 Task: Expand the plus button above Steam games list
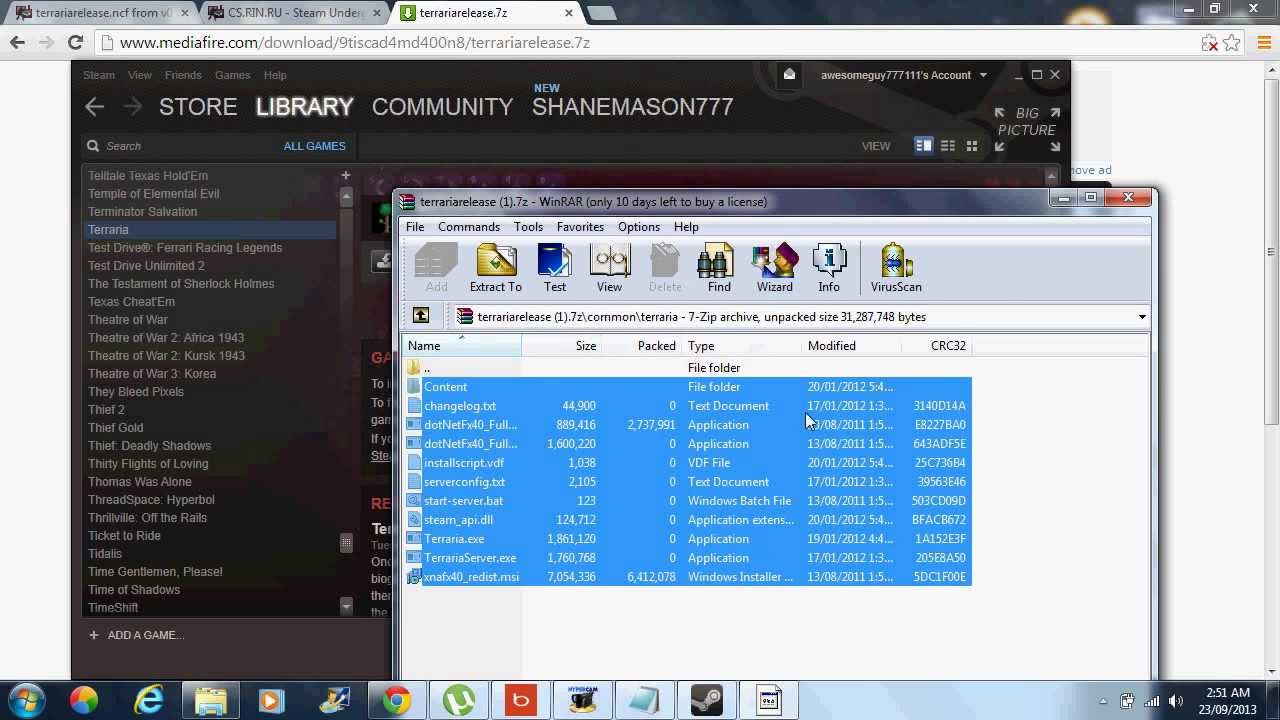pyautogui.click(x=346, y=175)
